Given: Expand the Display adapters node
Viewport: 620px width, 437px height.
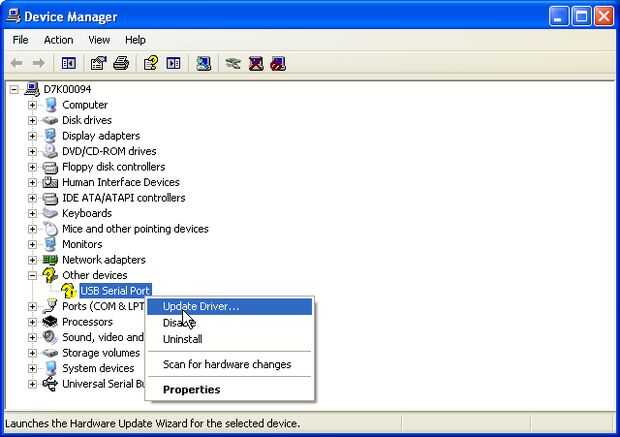Looking at the screenshot, I should click(x=32, y=136).
